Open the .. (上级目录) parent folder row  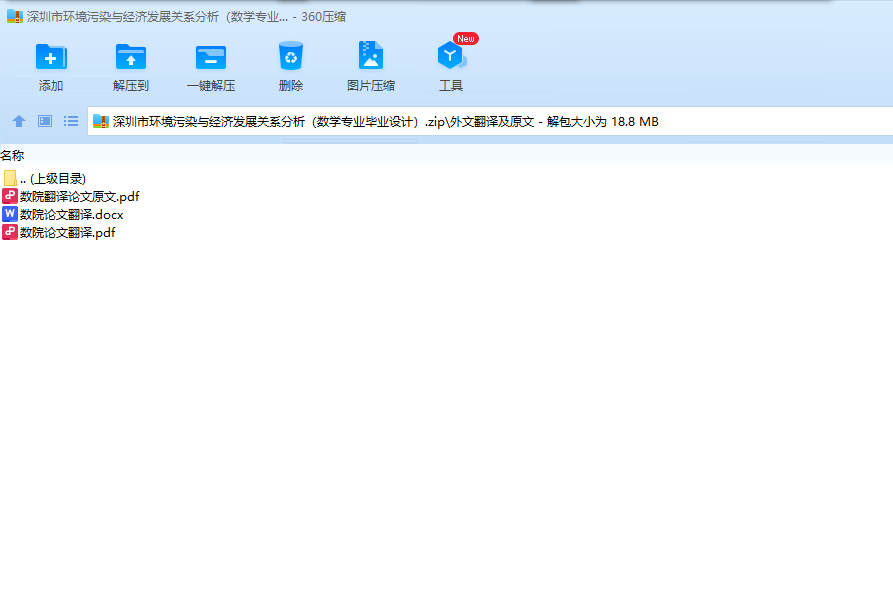pos(44,178)
